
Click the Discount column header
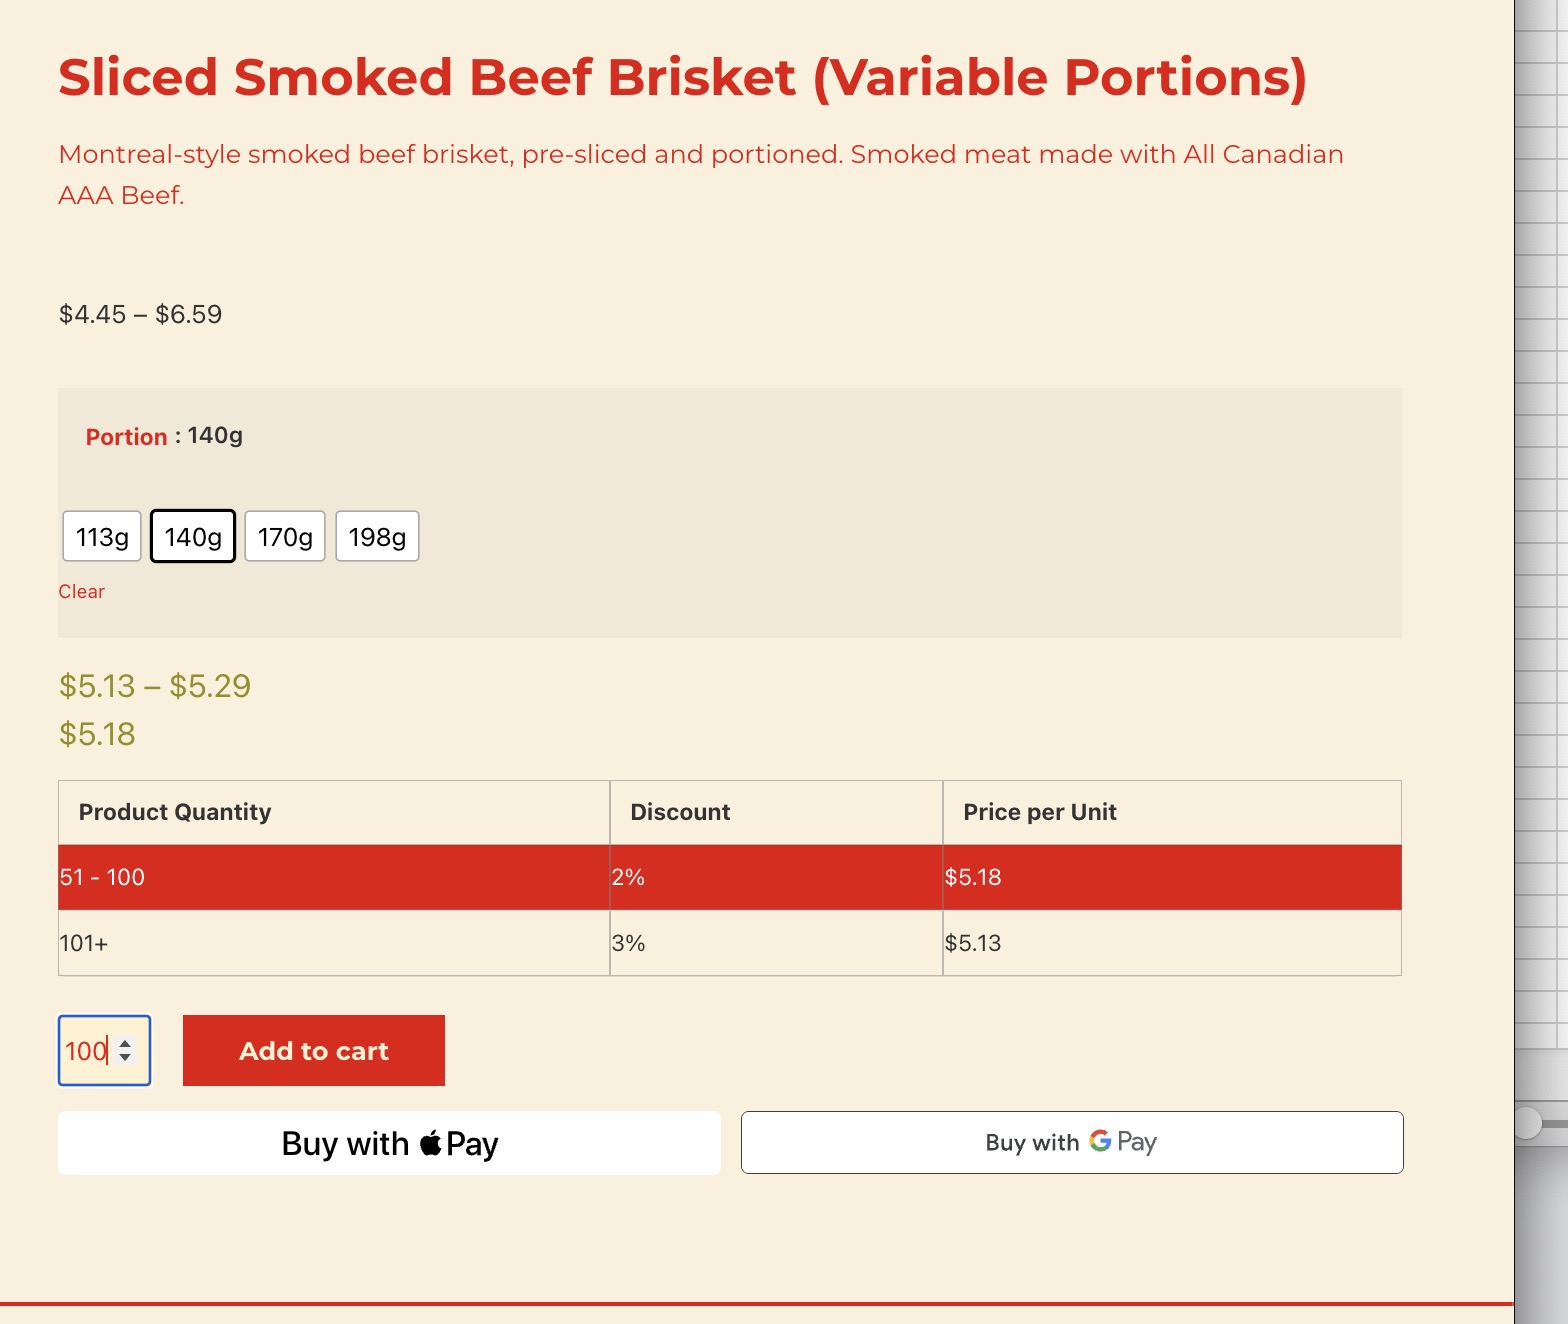(x=680, y=812)
